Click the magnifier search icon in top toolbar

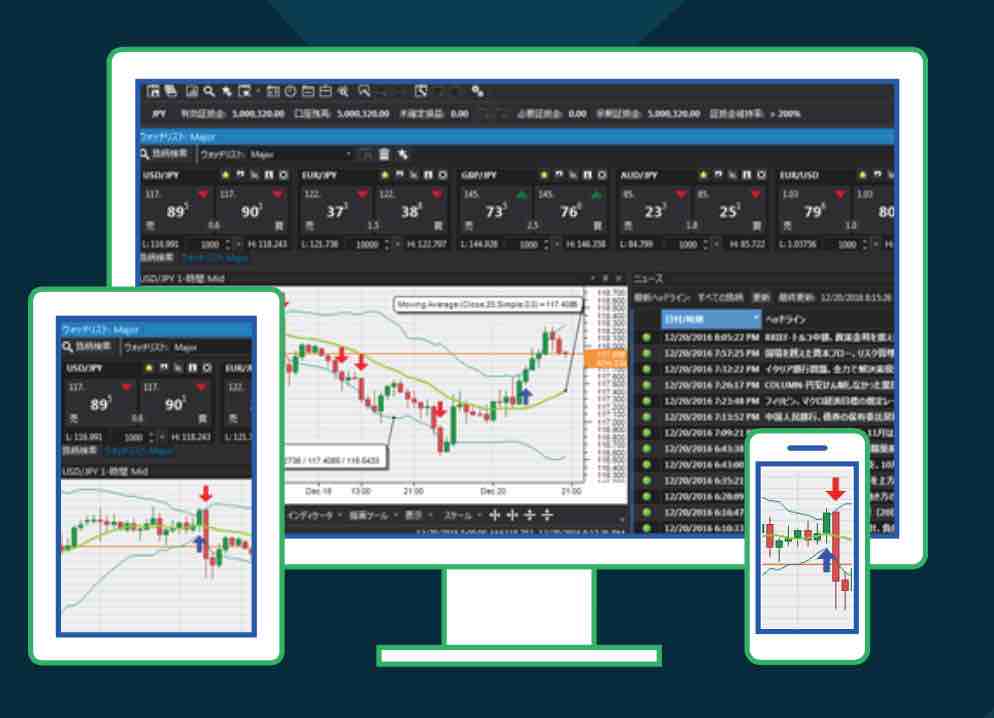209,91
